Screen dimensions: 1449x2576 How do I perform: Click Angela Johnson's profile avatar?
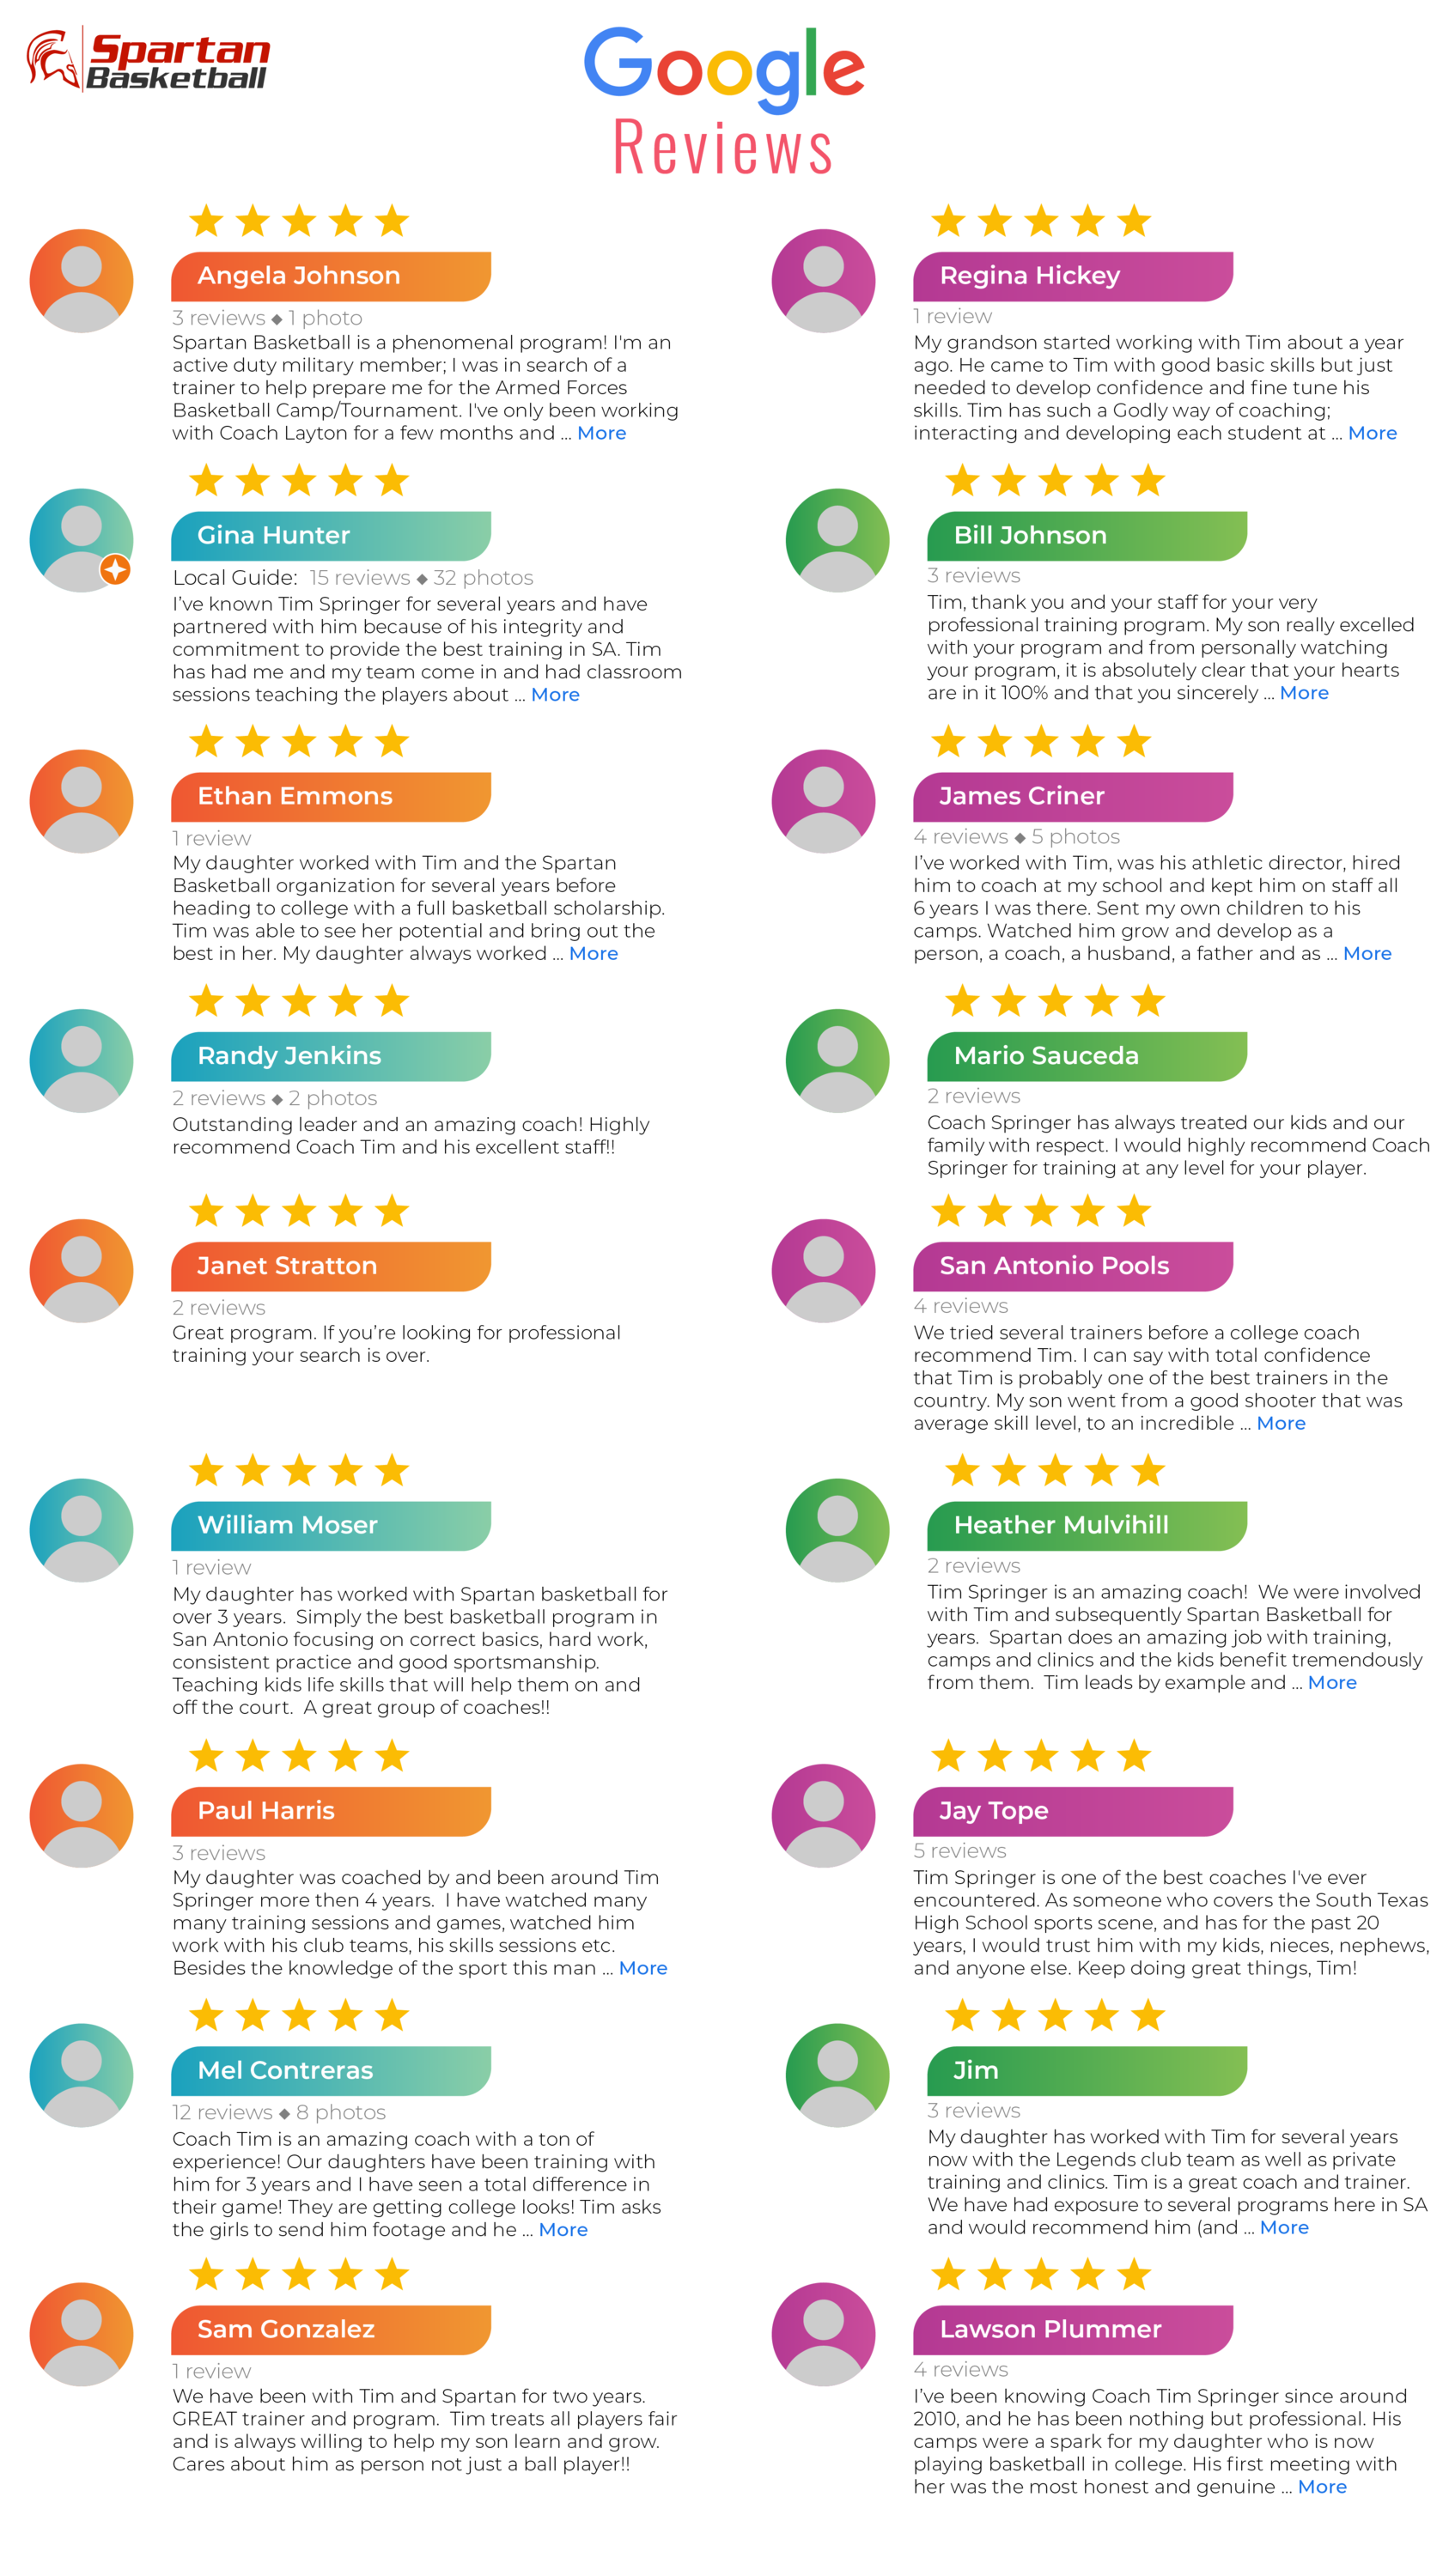click(81, 281)
